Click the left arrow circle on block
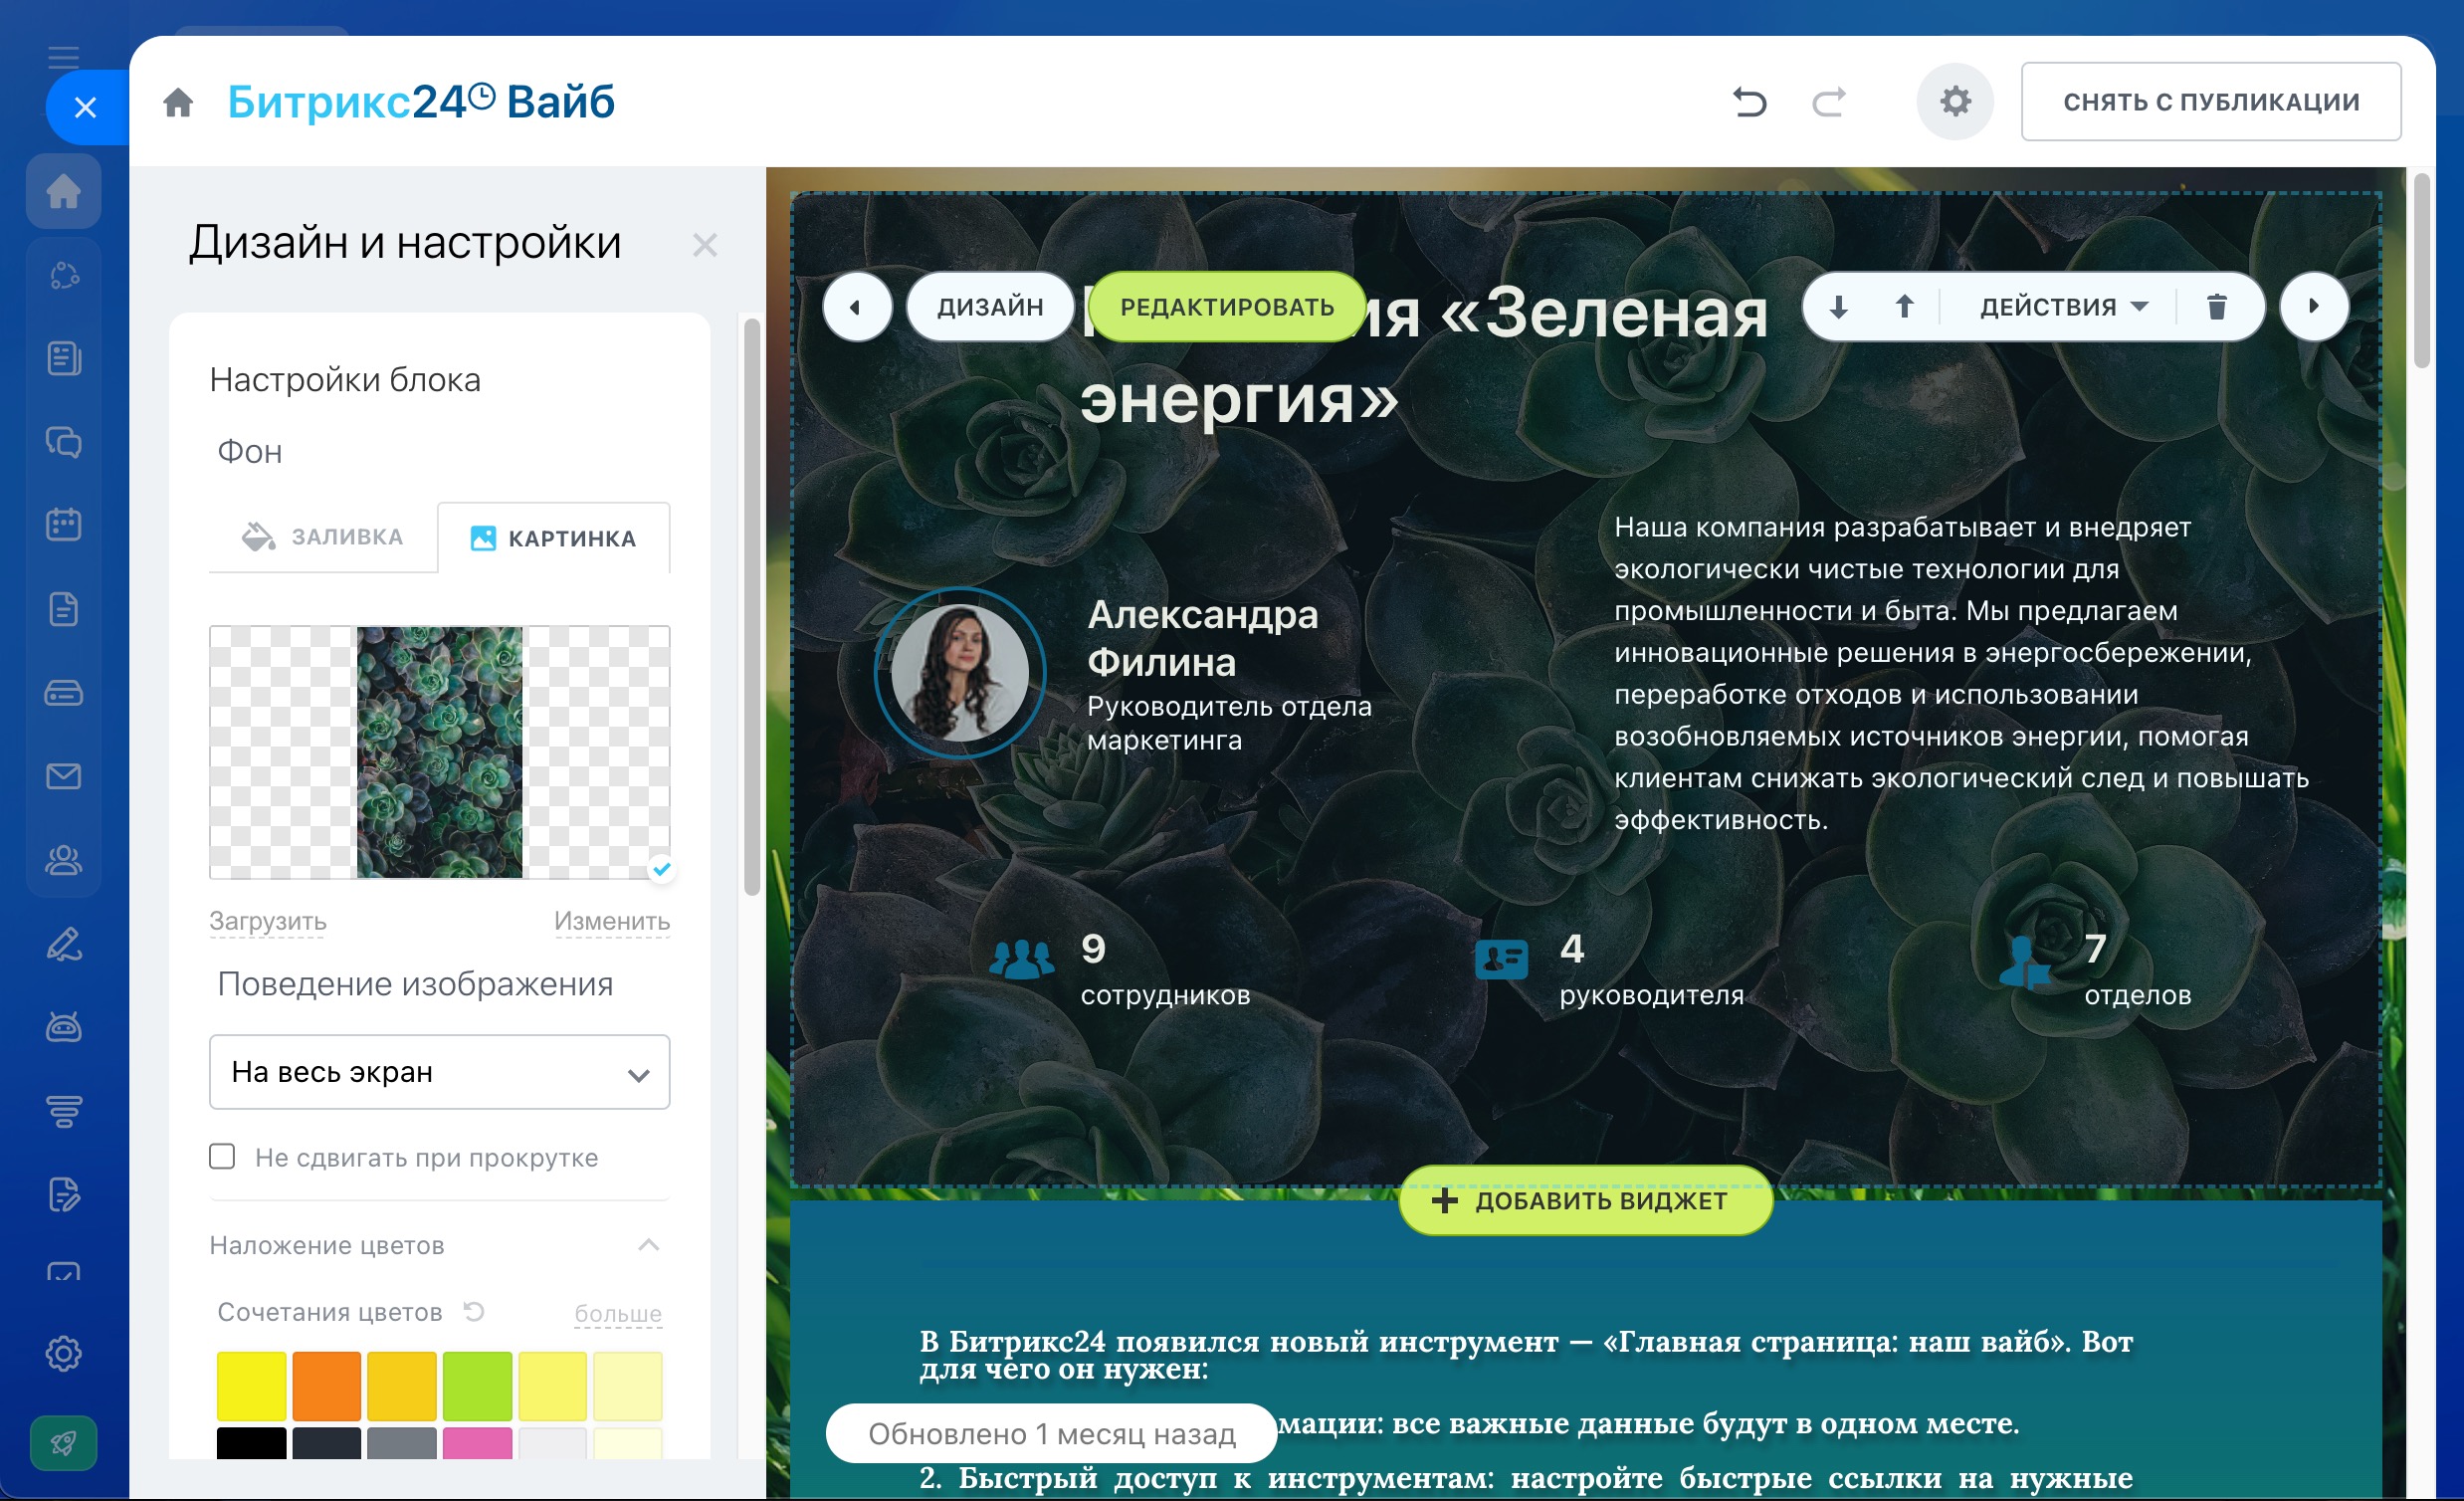Viewport: 2464px width, 1501px height. [x=857, y=307]
